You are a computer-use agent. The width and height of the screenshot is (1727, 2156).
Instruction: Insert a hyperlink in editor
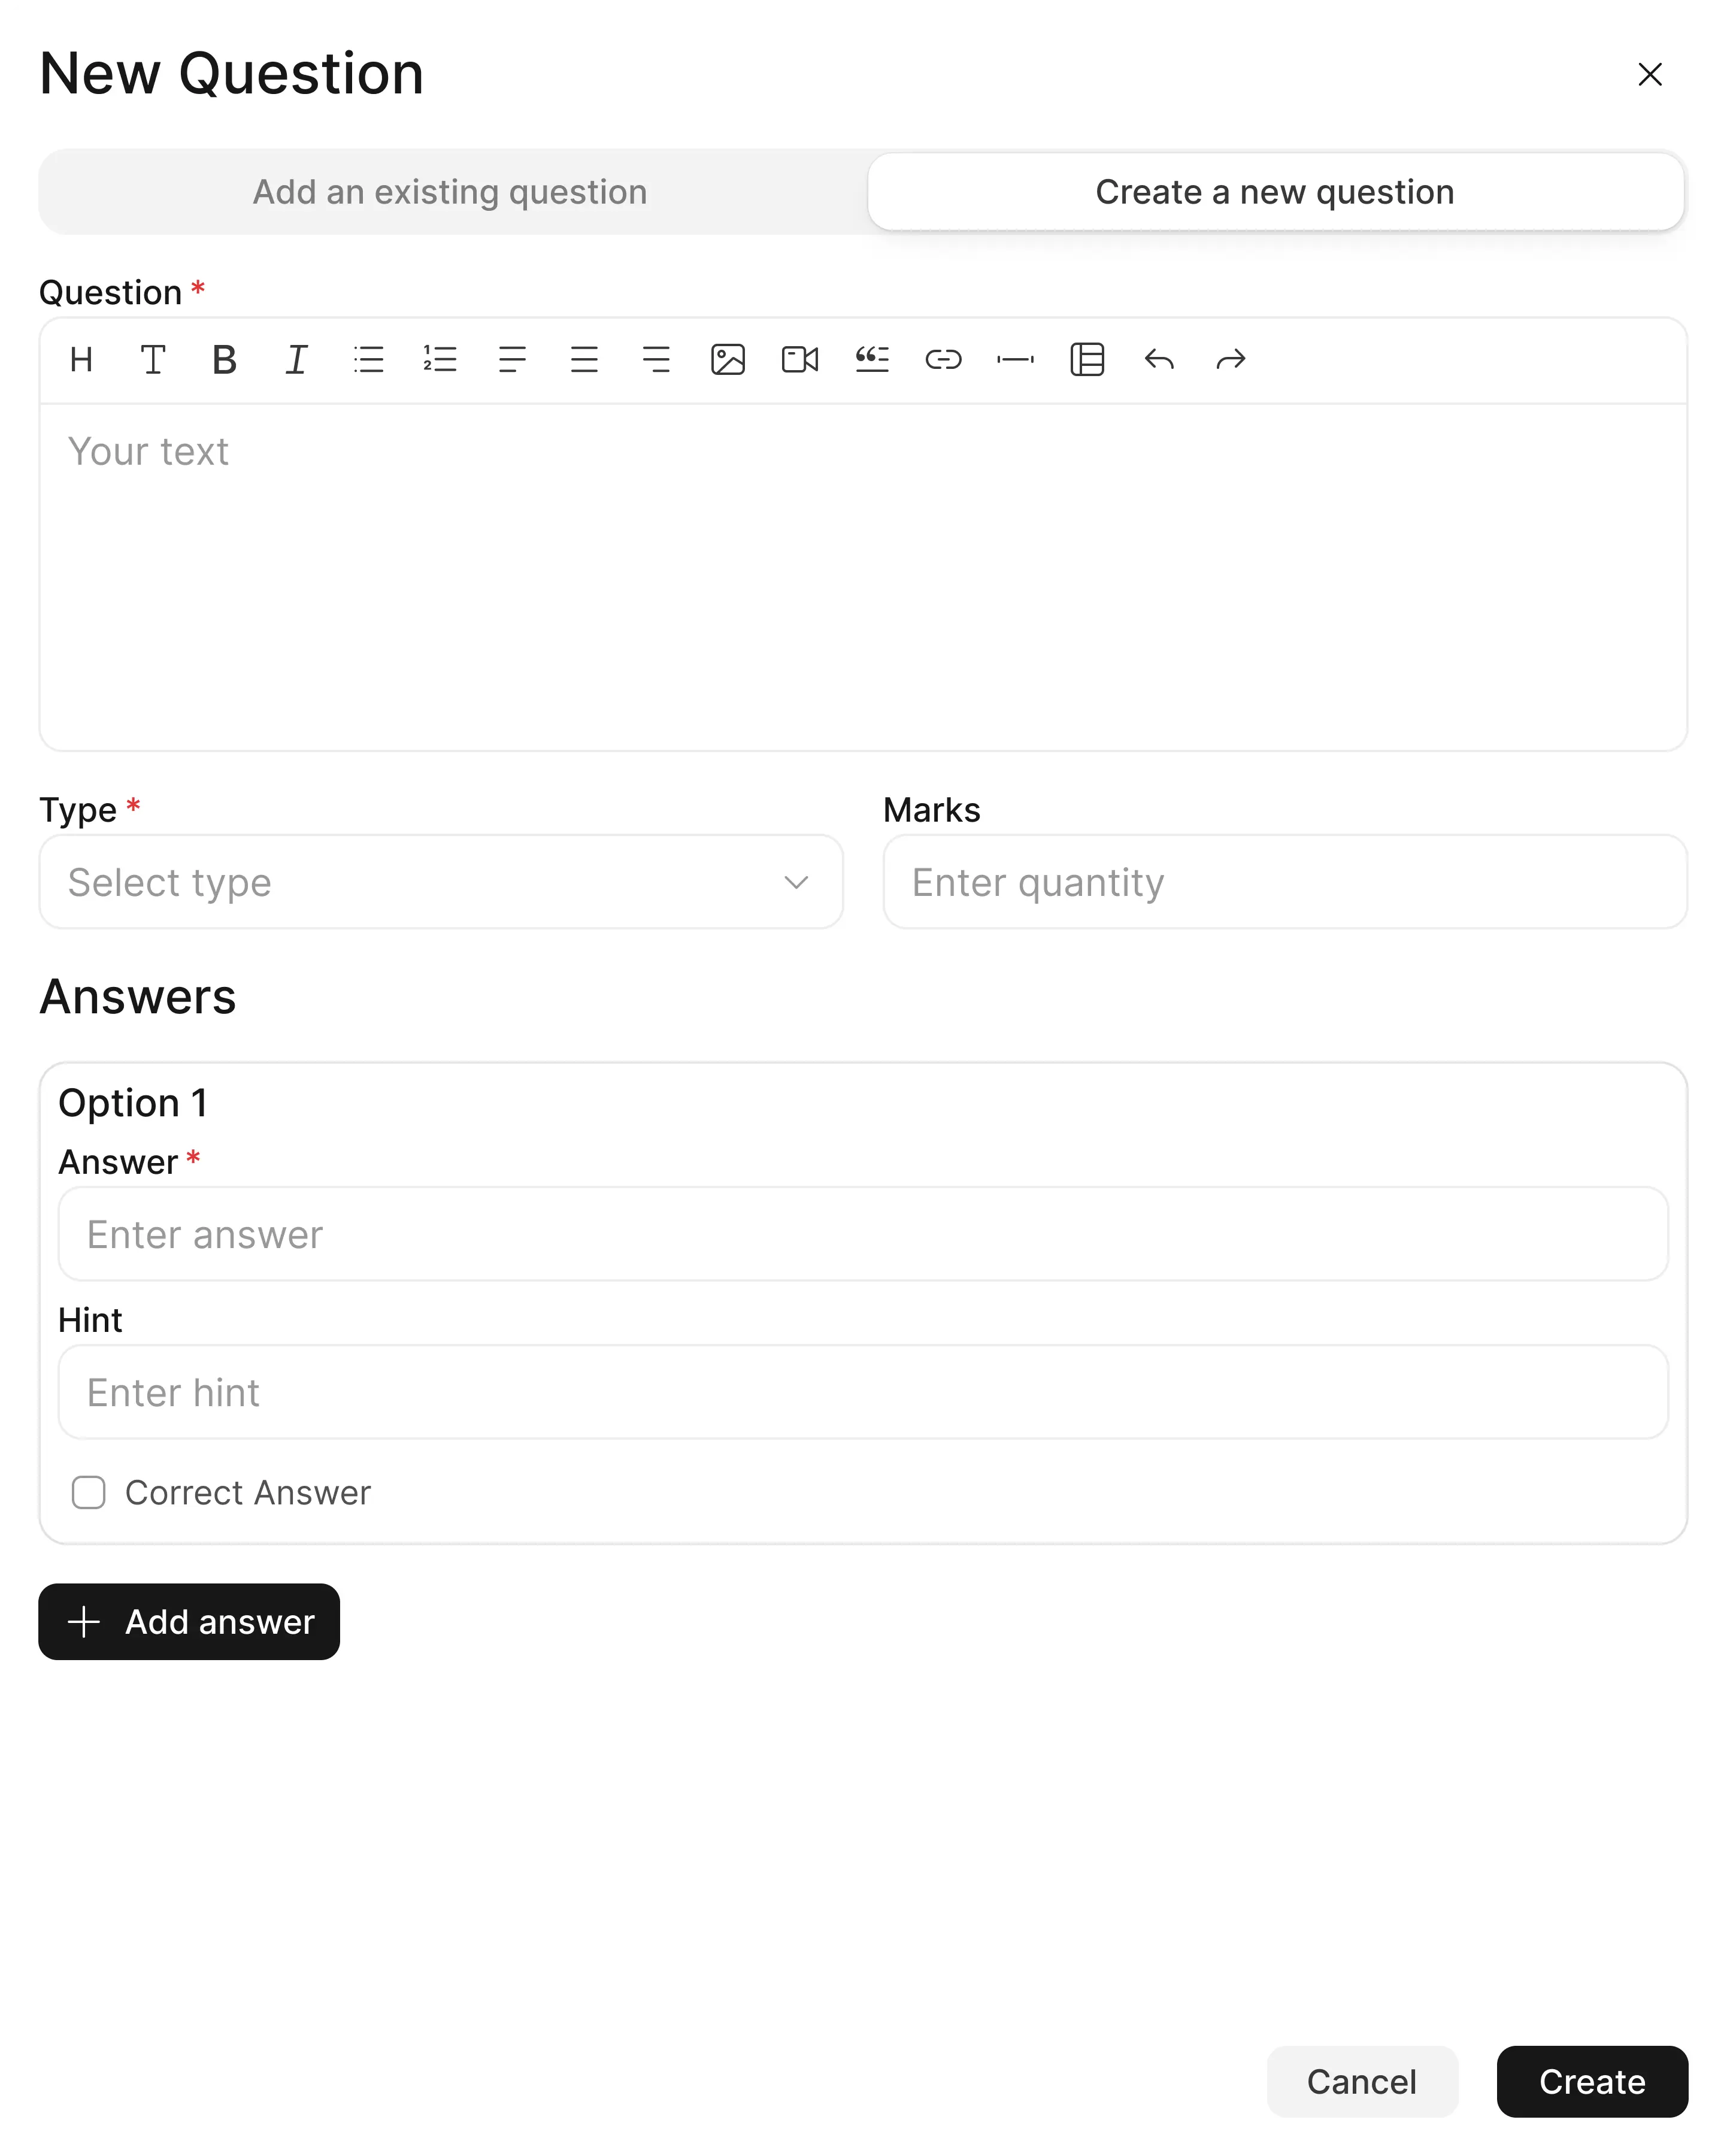(x=943, y=359)
